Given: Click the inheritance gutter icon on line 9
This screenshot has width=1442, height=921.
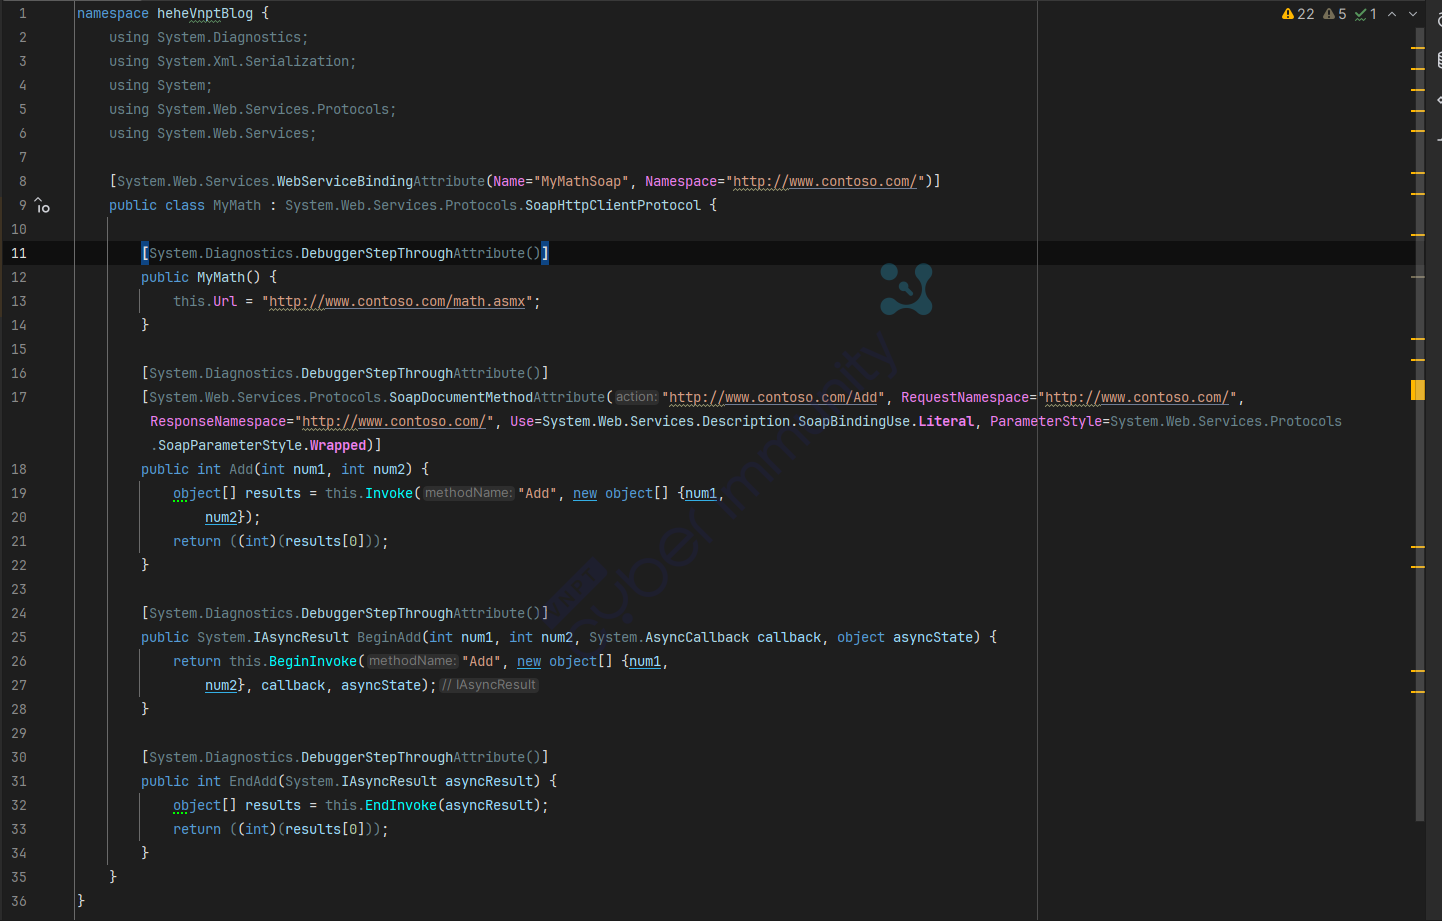Looking at the screenshot, I should (x=42, y=206).
